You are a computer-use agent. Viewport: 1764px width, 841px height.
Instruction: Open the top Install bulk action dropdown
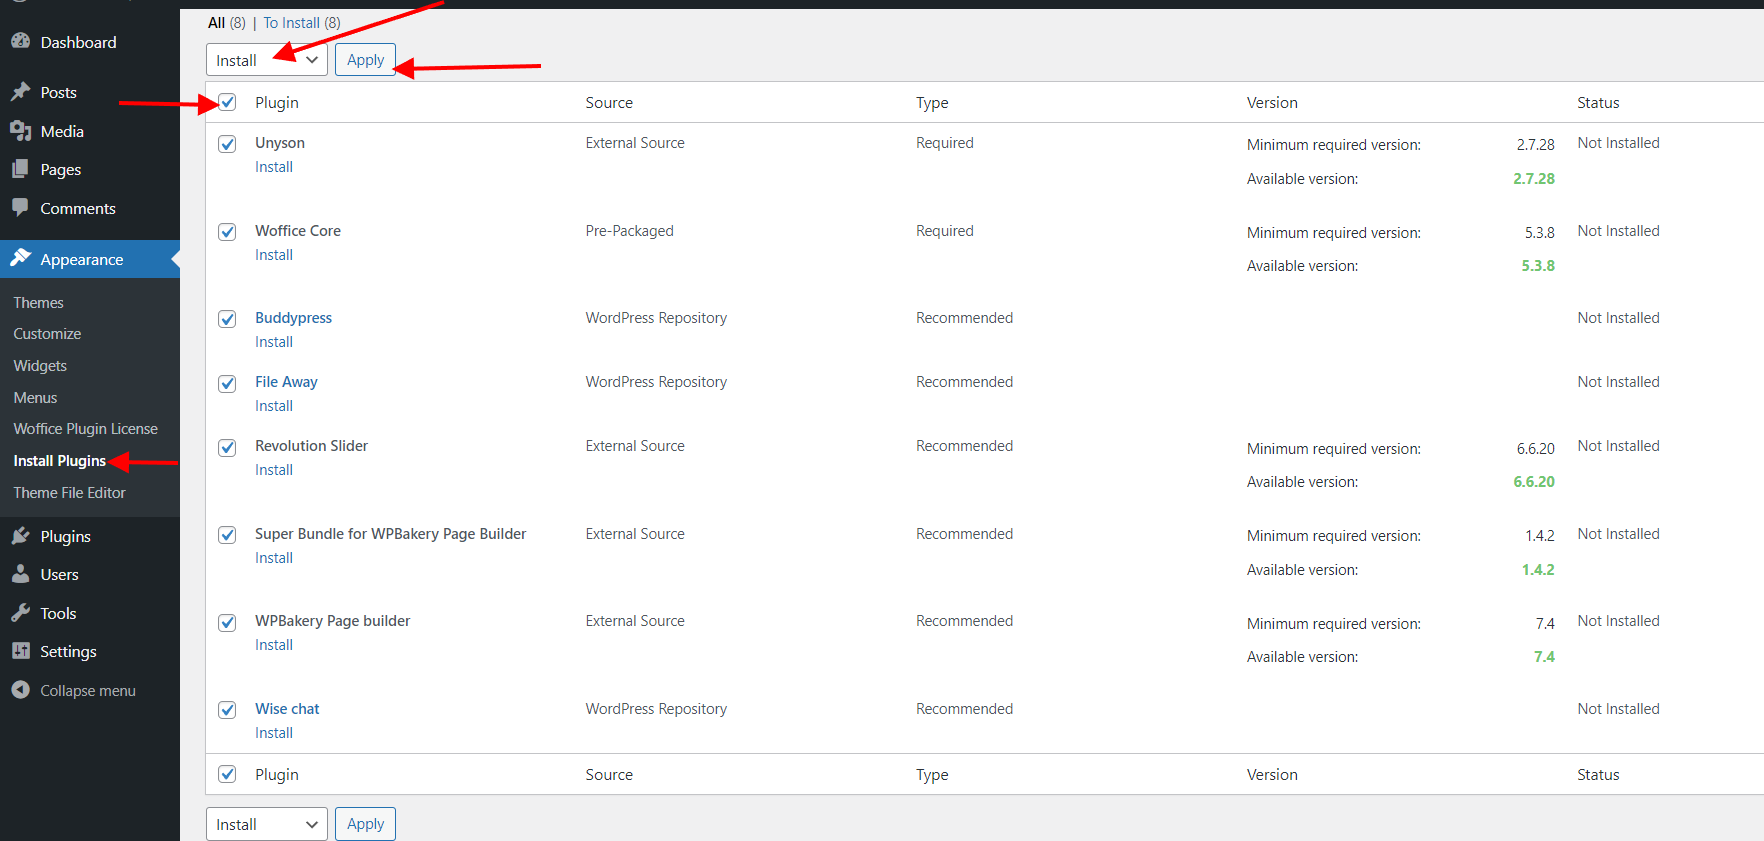[x=266, y=60]
